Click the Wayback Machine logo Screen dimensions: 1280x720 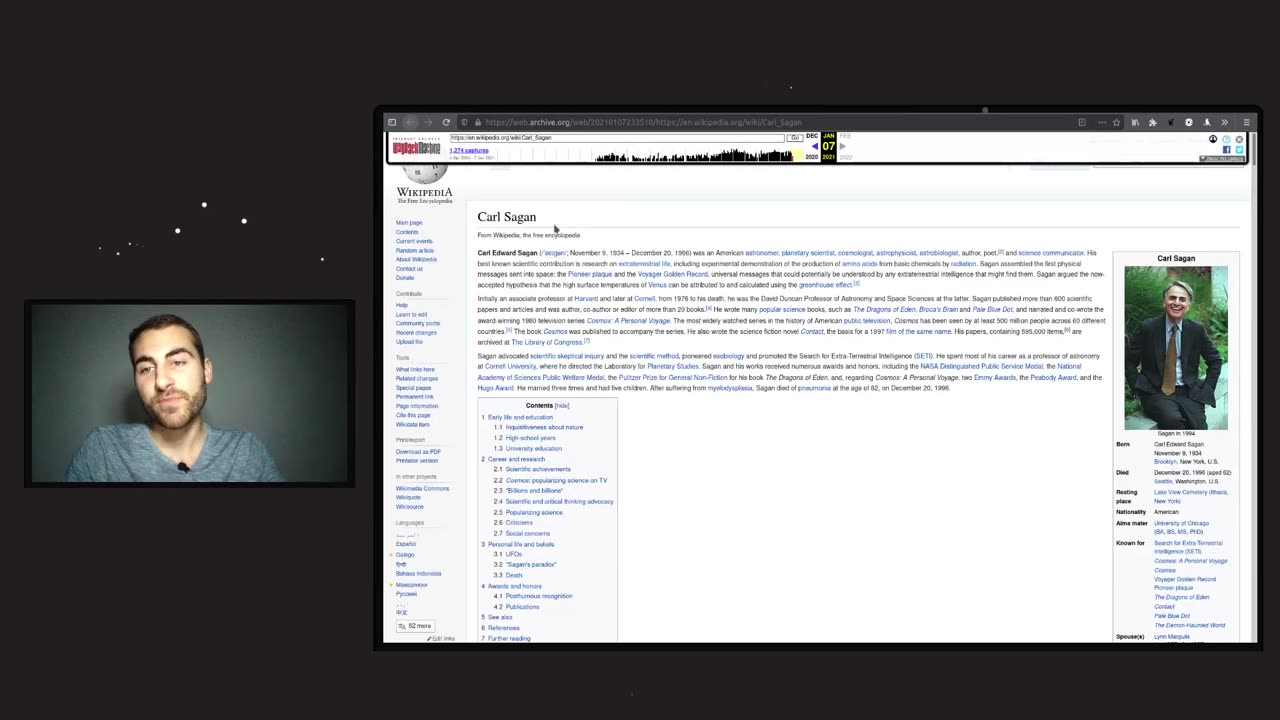pos(416,147)
